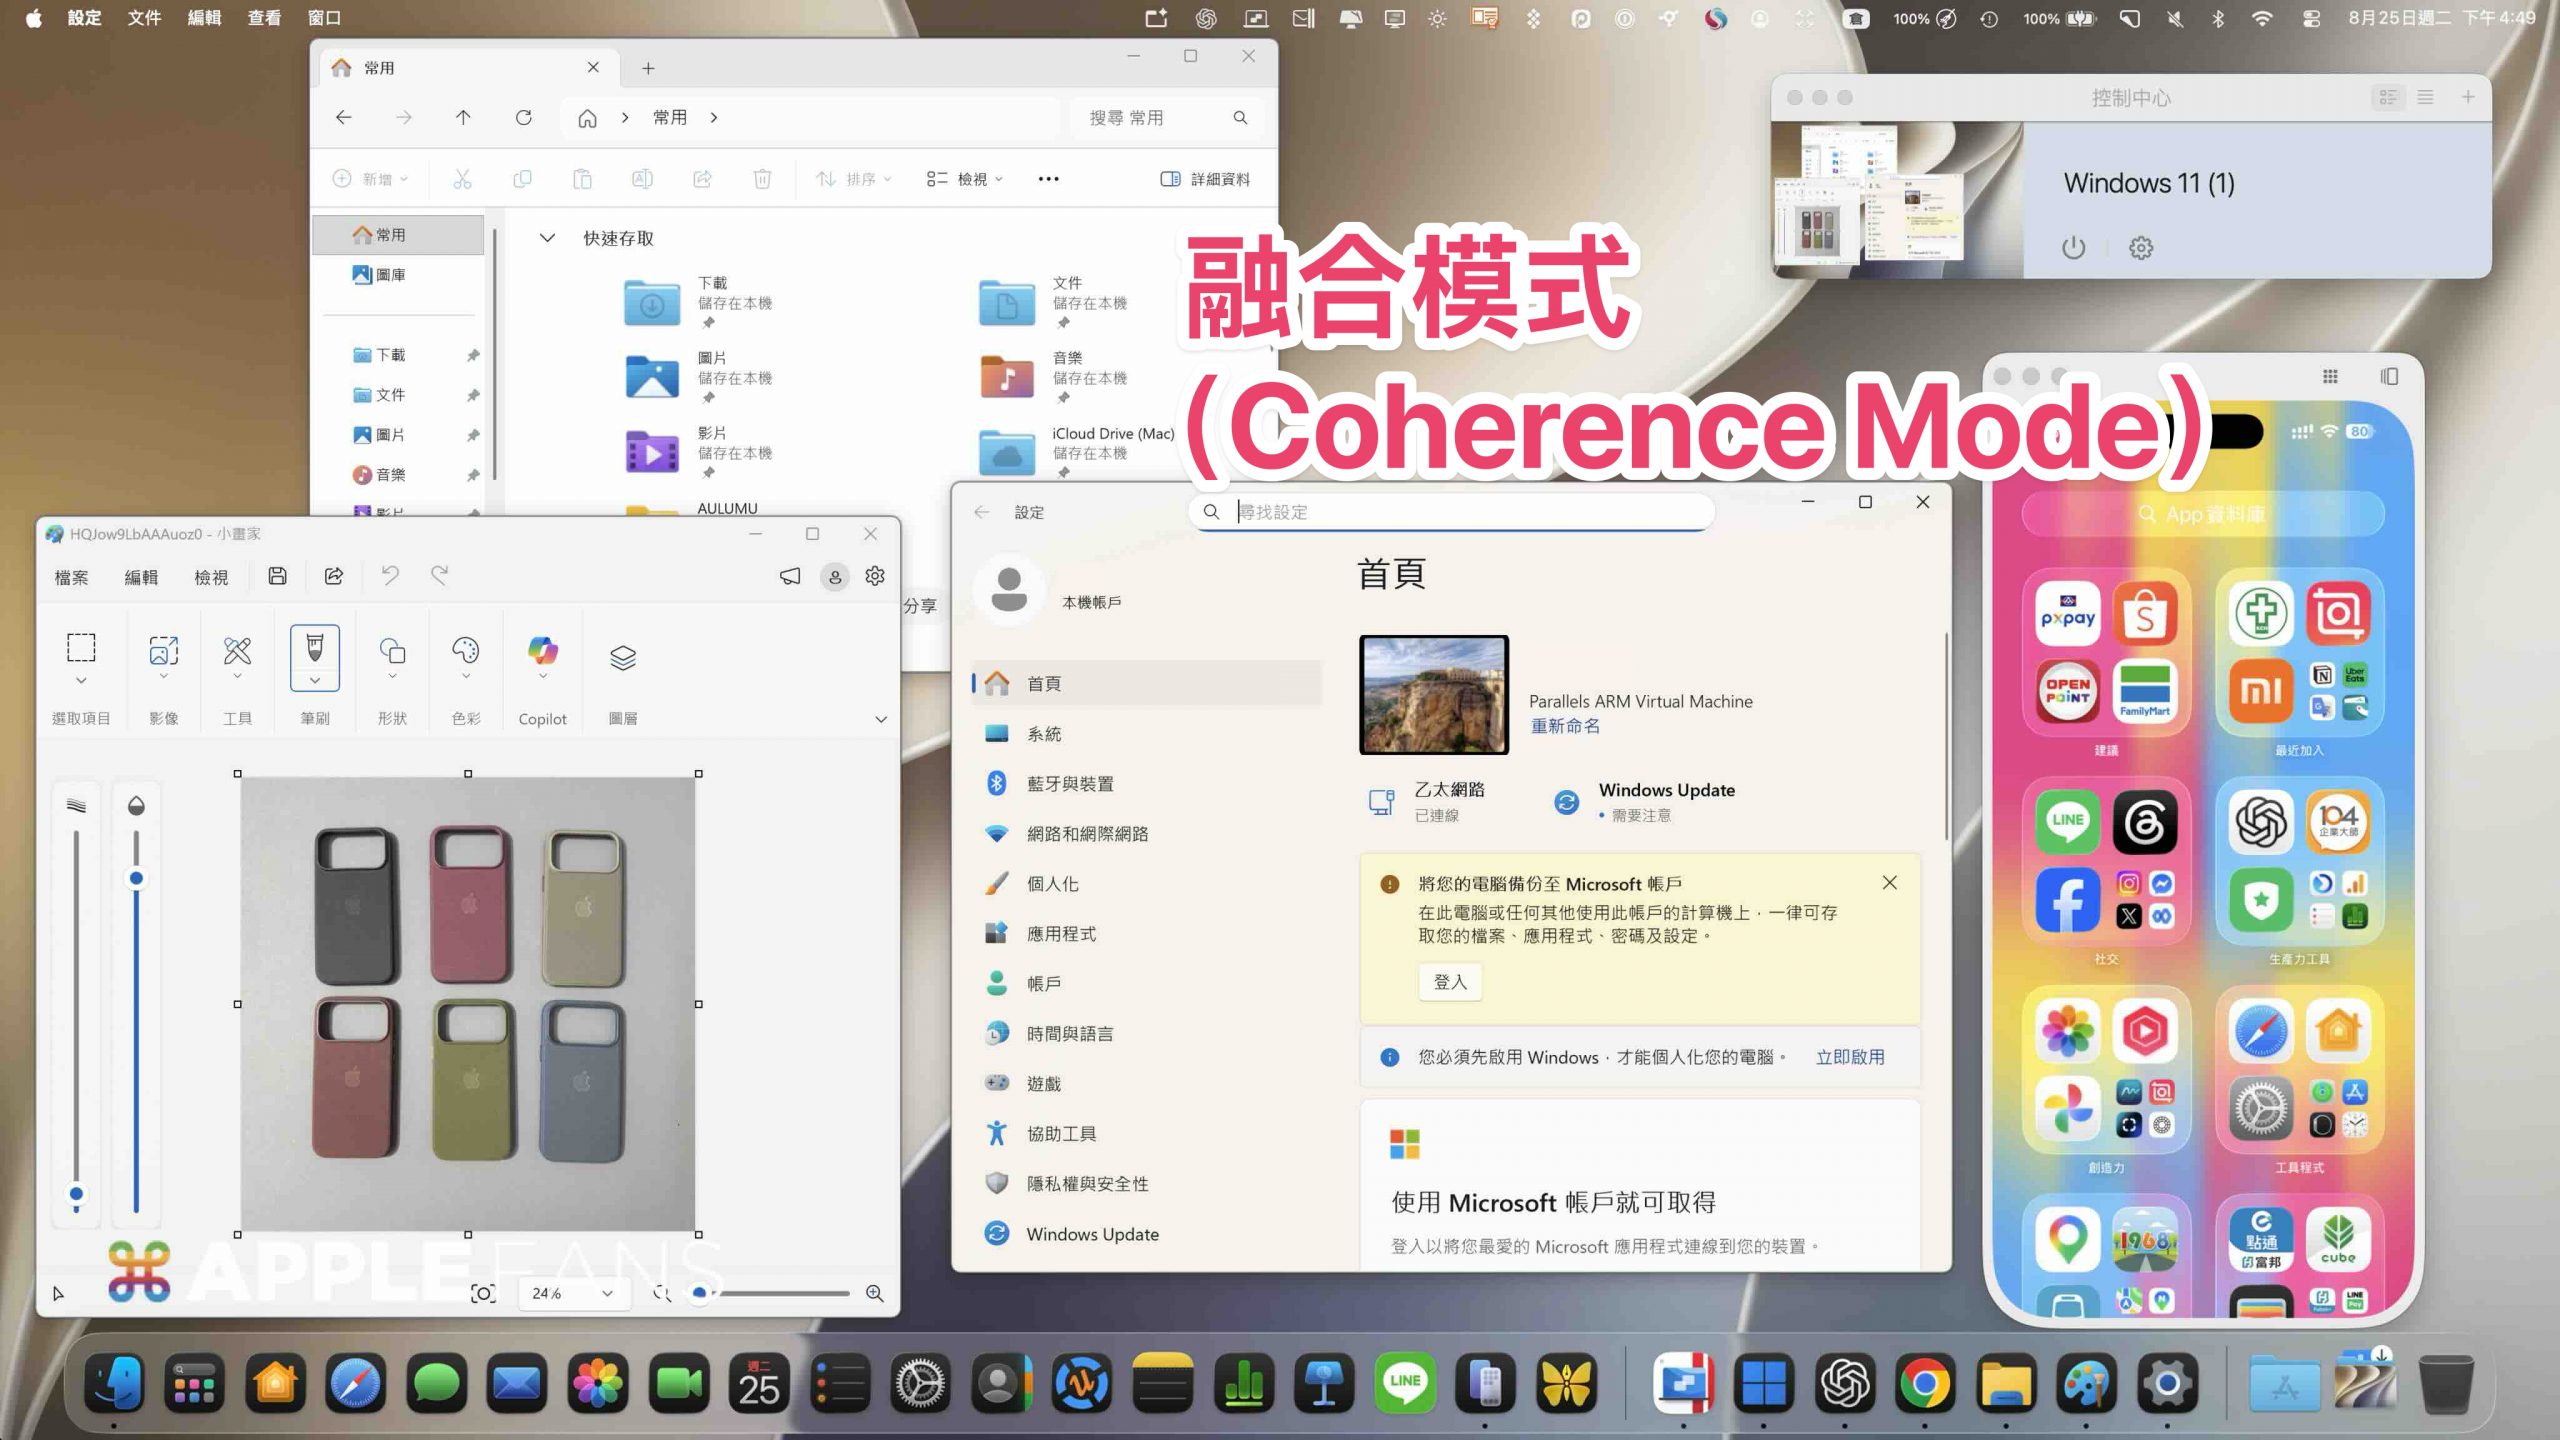Open the 檢視 view dropdown in Explorer
Viewport: 2560px width, 1440px height.
[x=964, y=179]
